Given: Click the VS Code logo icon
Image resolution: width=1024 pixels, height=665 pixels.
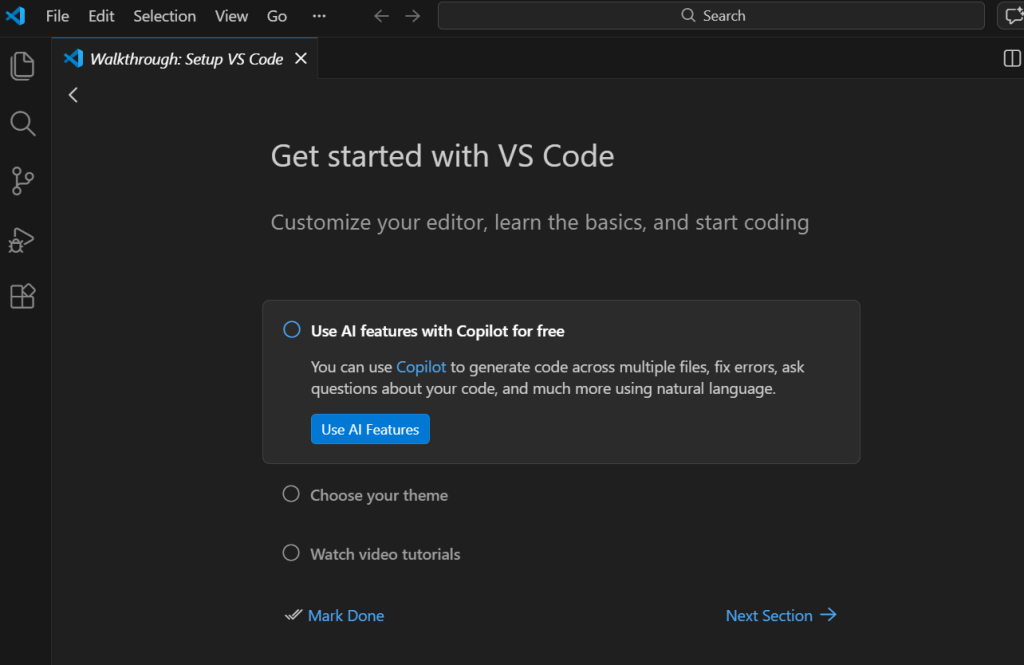Looking at the screenshot, I should click(x=16, y=16).
